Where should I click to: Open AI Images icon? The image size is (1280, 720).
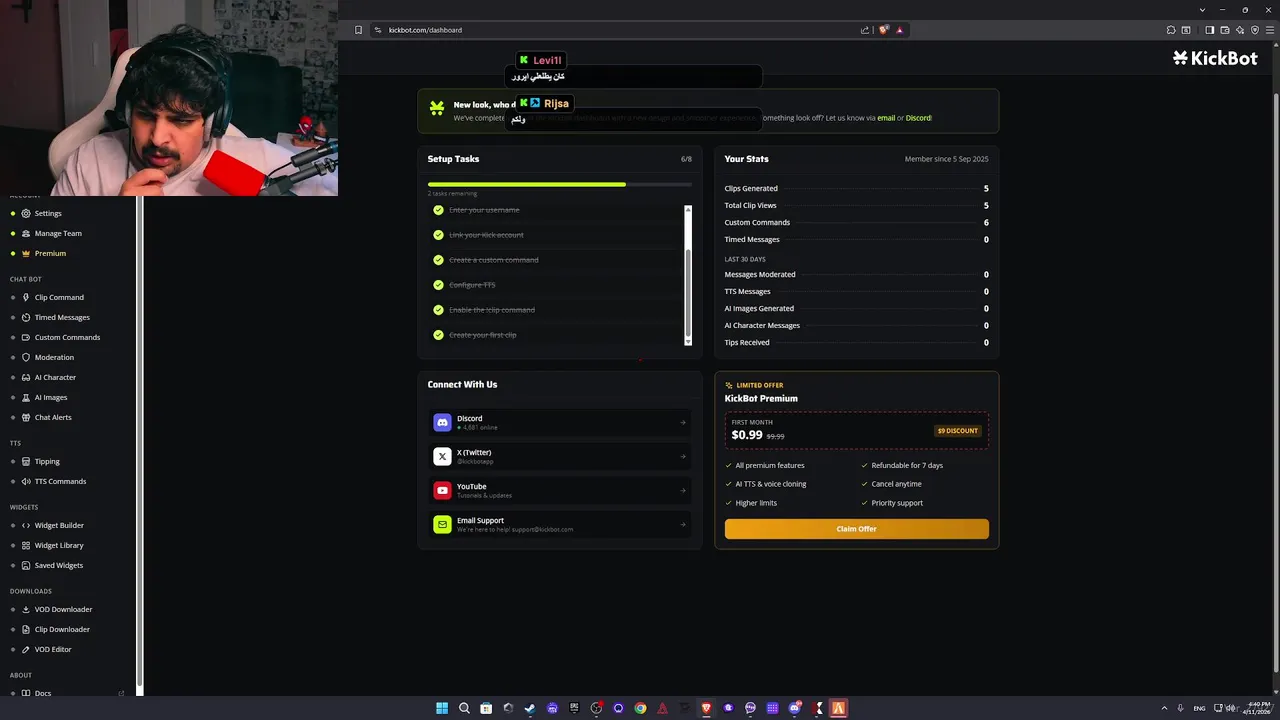pos(26,397)
